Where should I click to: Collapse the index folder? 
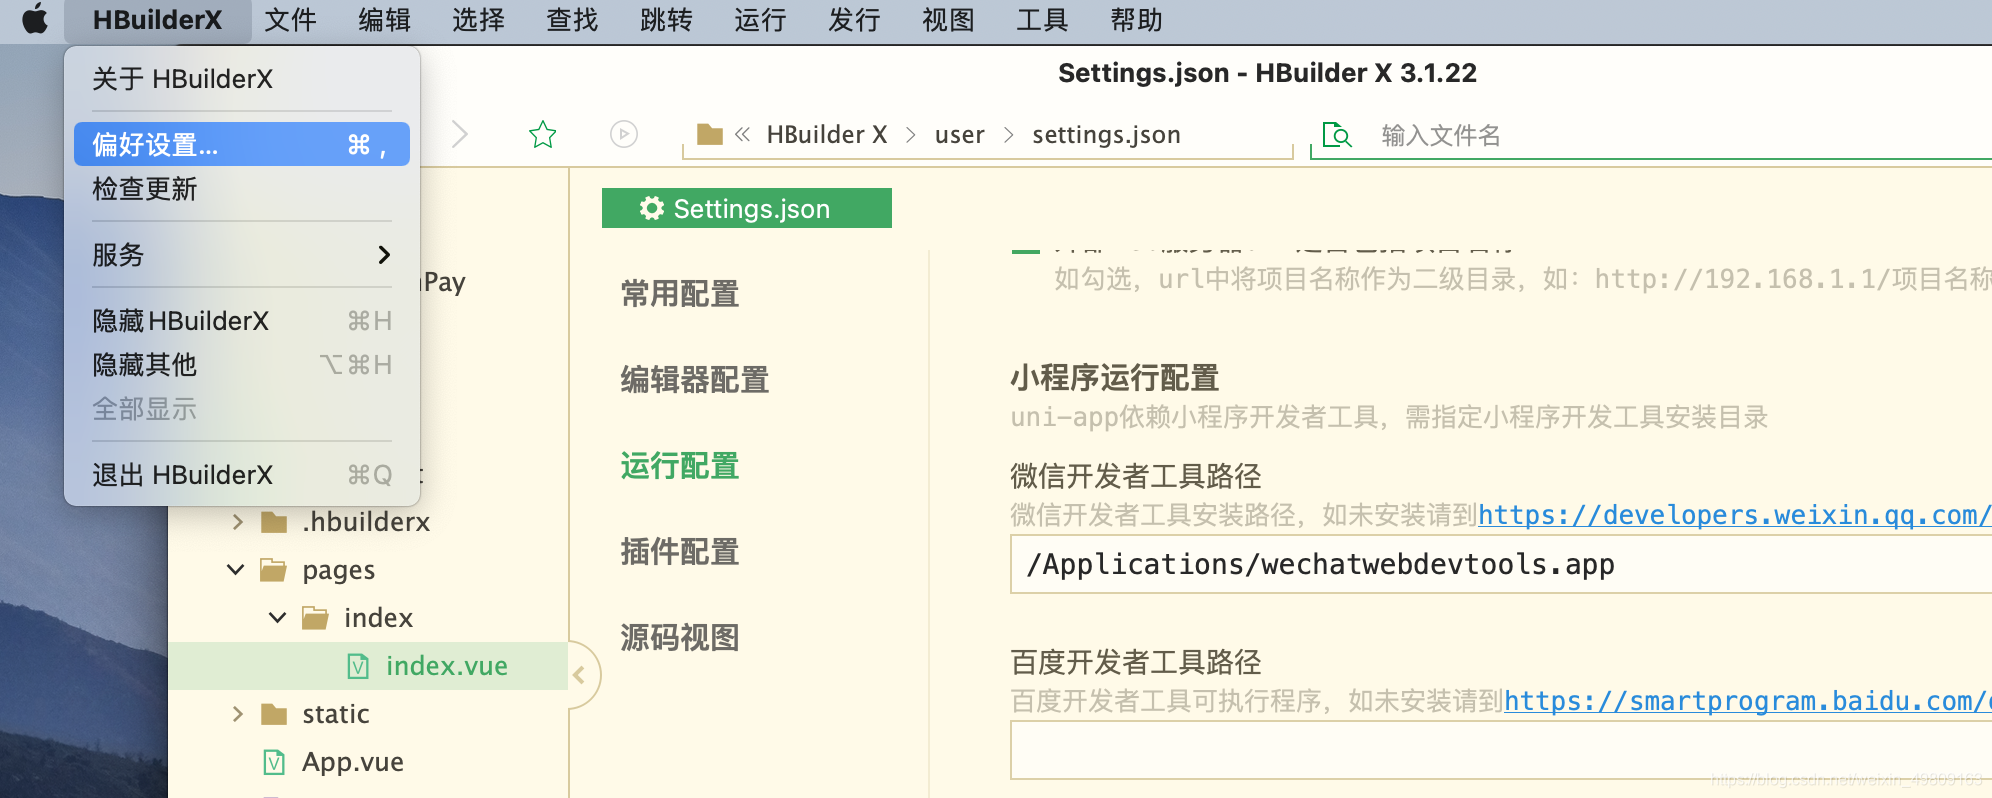[x=278, y=618]
